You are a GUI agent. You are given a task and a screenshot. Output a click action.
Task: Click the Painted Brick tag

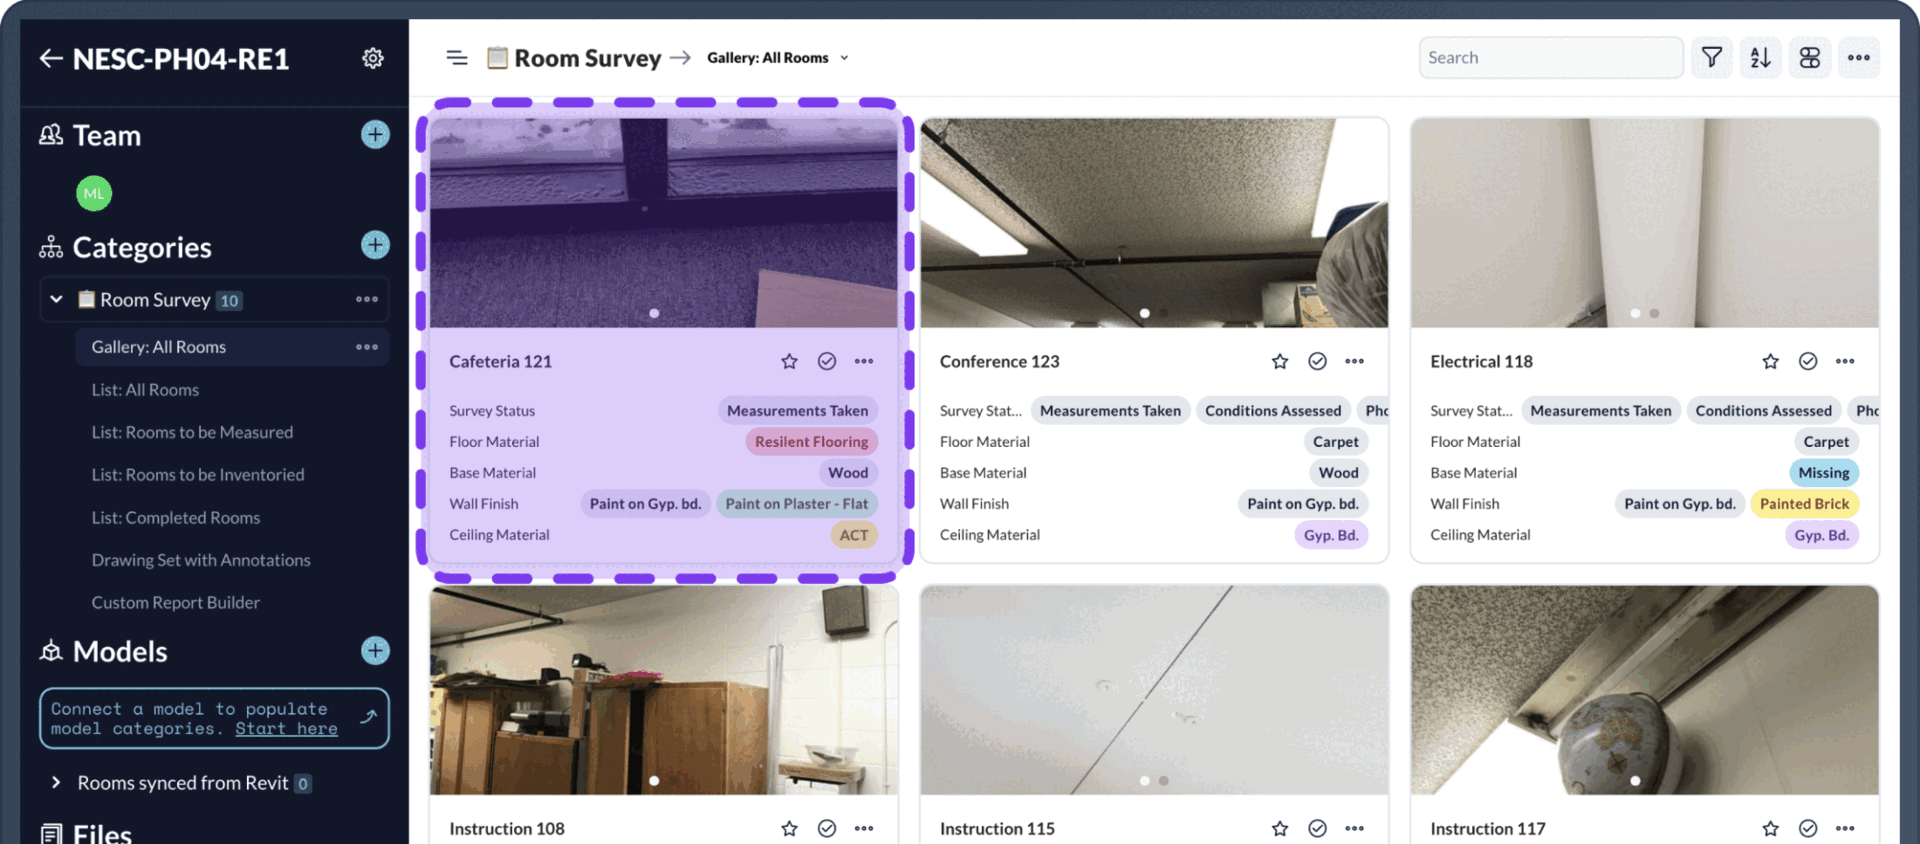[x=1804, y=504]
